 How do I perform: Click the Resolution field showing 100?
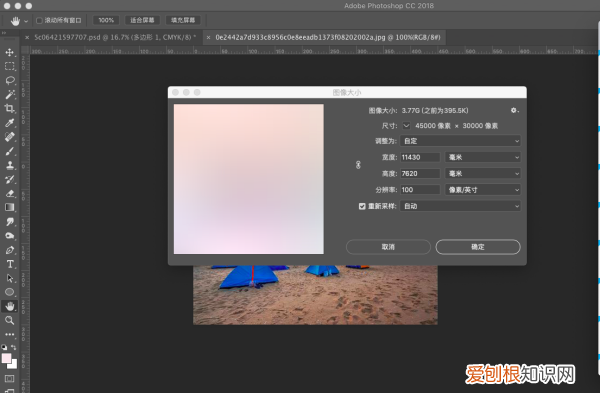point(420,190)
